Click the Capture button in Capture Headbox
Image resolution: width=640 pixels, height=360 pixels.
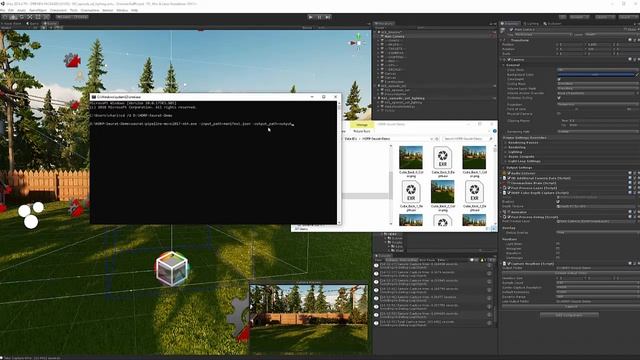point(571,307)
